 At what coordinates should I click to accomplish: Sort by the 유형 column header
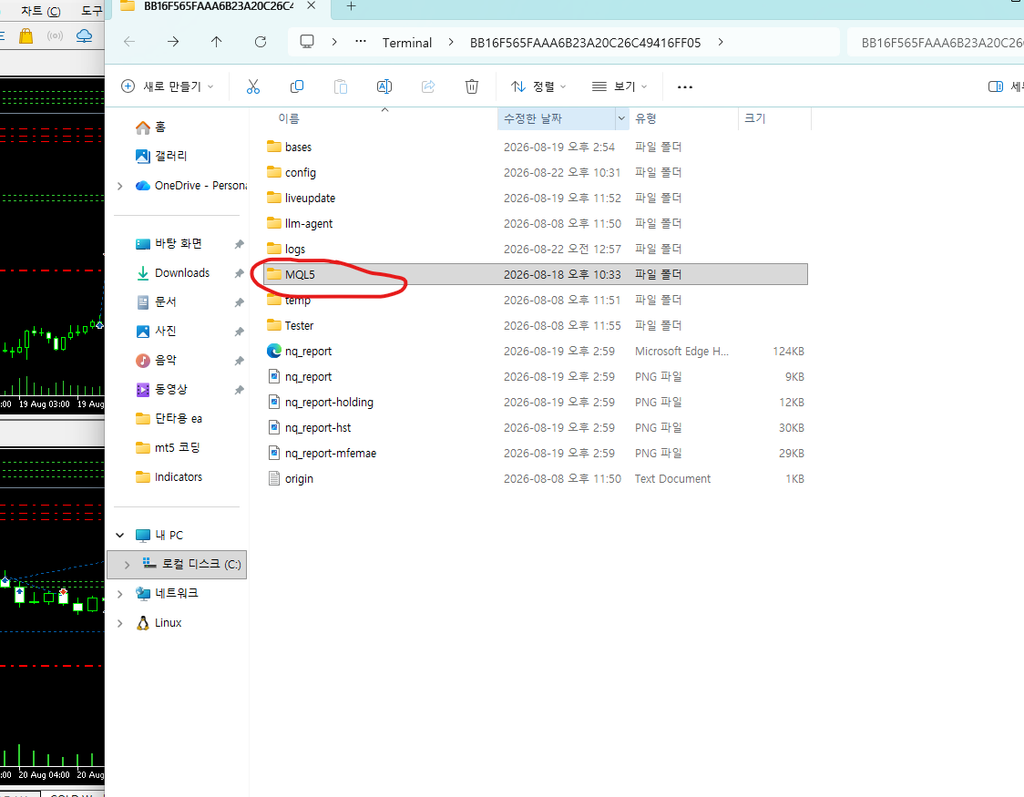click(645, 118)
